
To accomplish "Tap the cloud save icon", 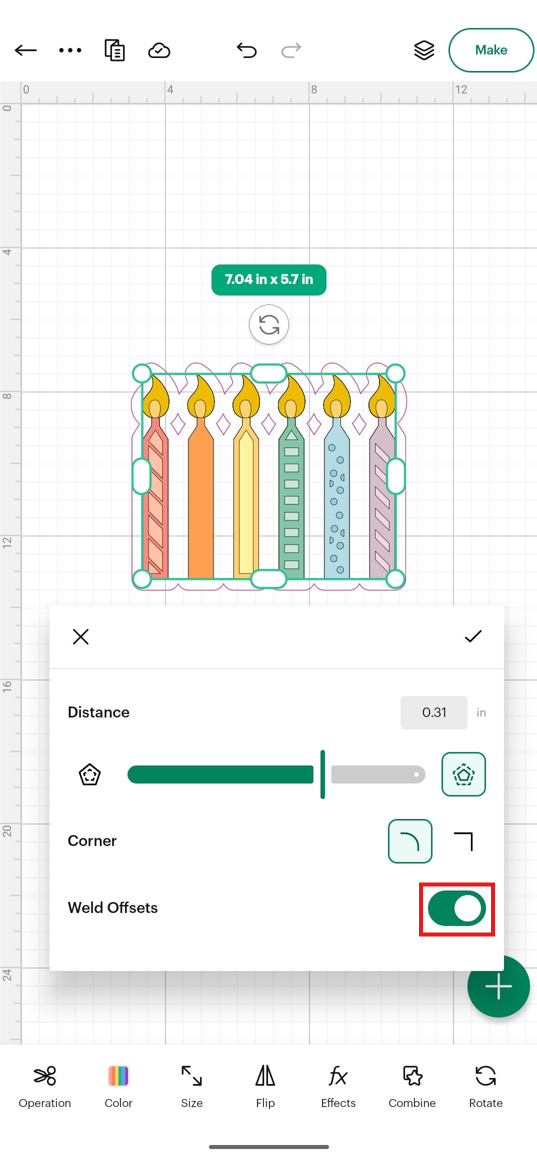I will click(x=159, y=50).
